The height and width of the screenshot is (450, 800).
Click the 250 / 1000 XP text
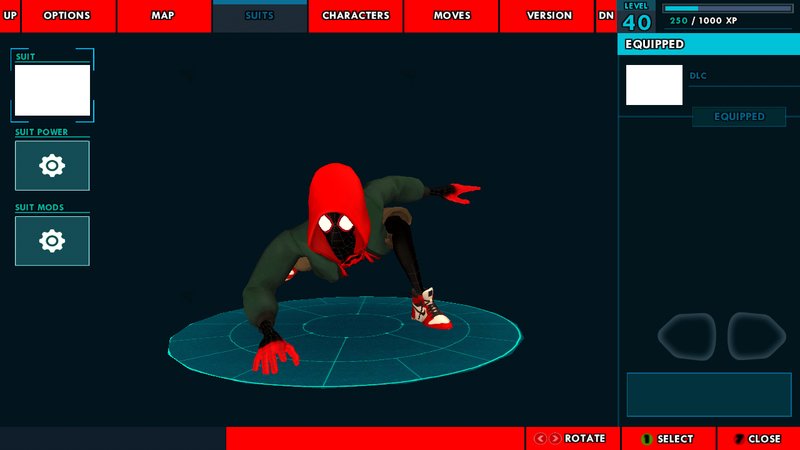pyautogui.click(x=704, y=21)
